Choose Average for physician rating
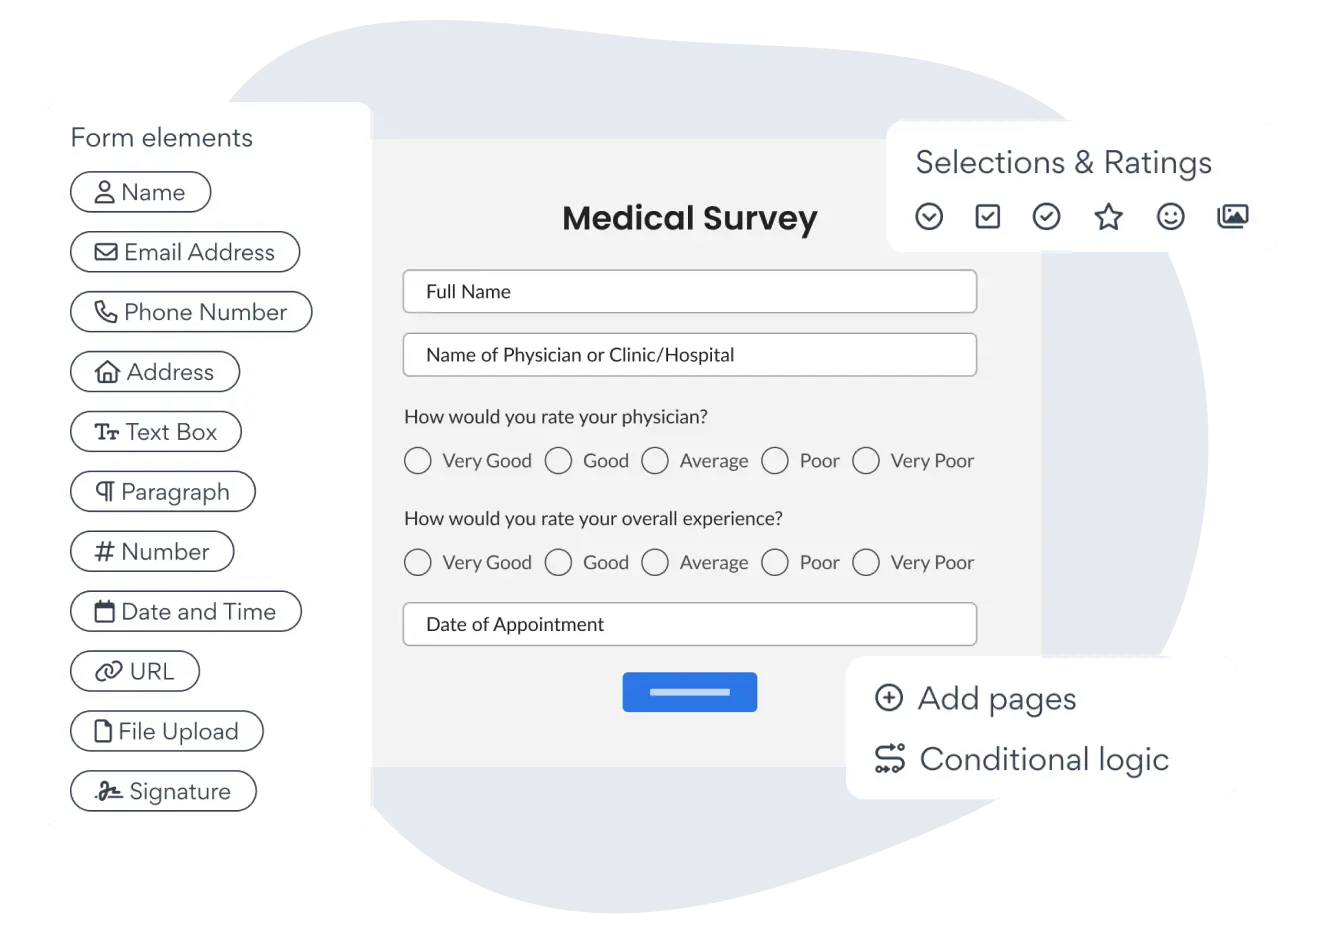This screenshot has width=1320, height=934. pyautogui.click(x=655, y=461)
